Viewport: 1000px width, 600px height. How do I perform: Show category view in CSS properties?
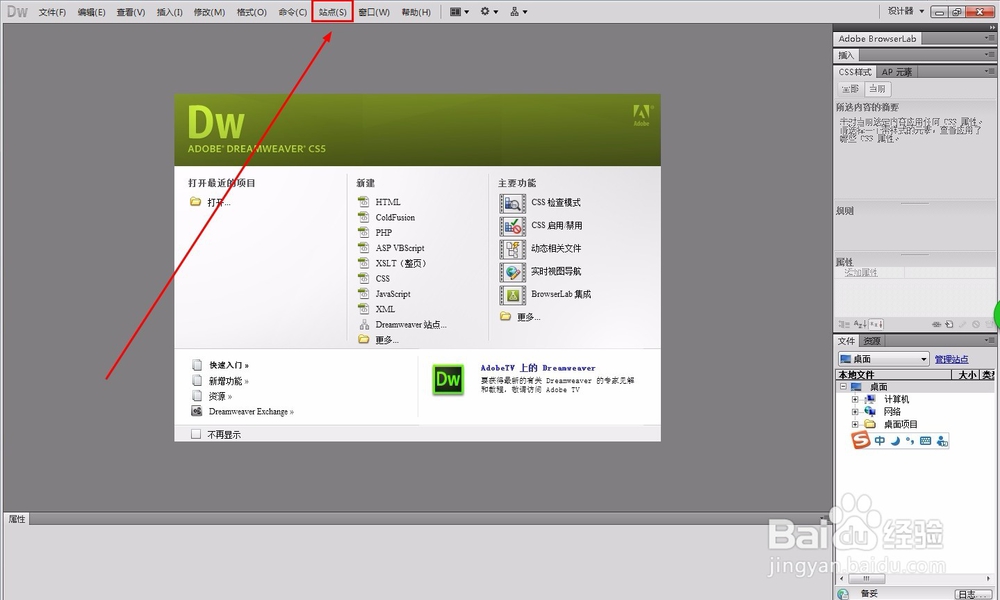click(x=844, y=325)
